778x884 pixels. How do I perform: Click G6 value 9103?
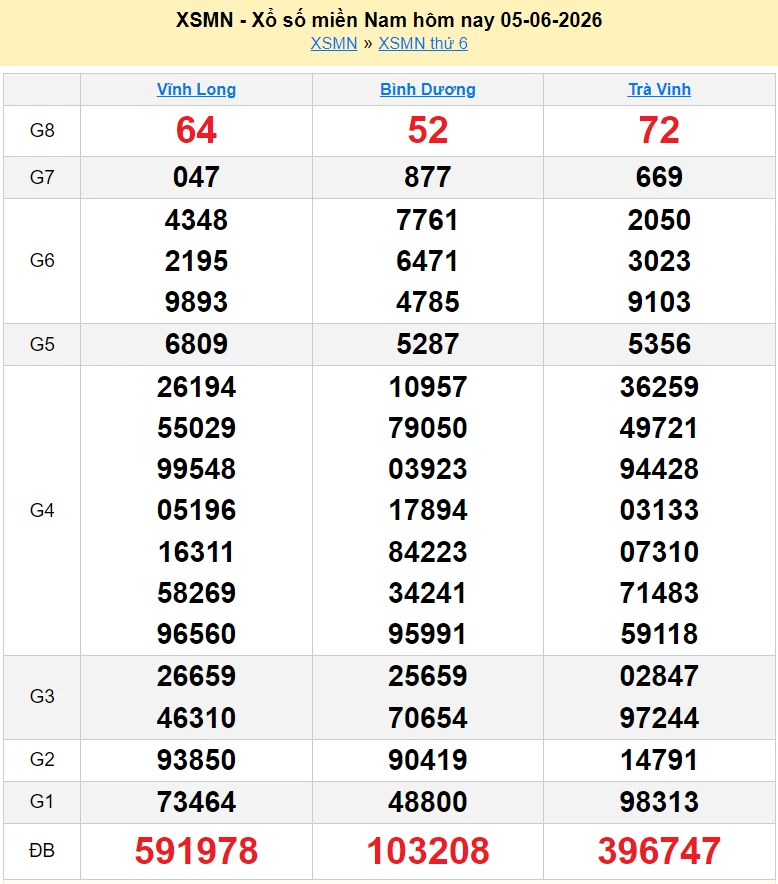pyautogui.click(x=660, y=302)
